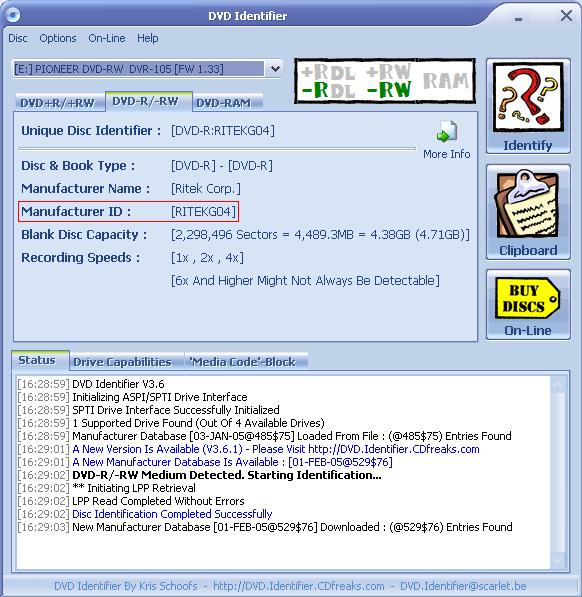Viewport: 582px width, 597px height.
Task: Click the Recording Speeds value [1x , 2x , 4x]
Action: pos(207,258)
